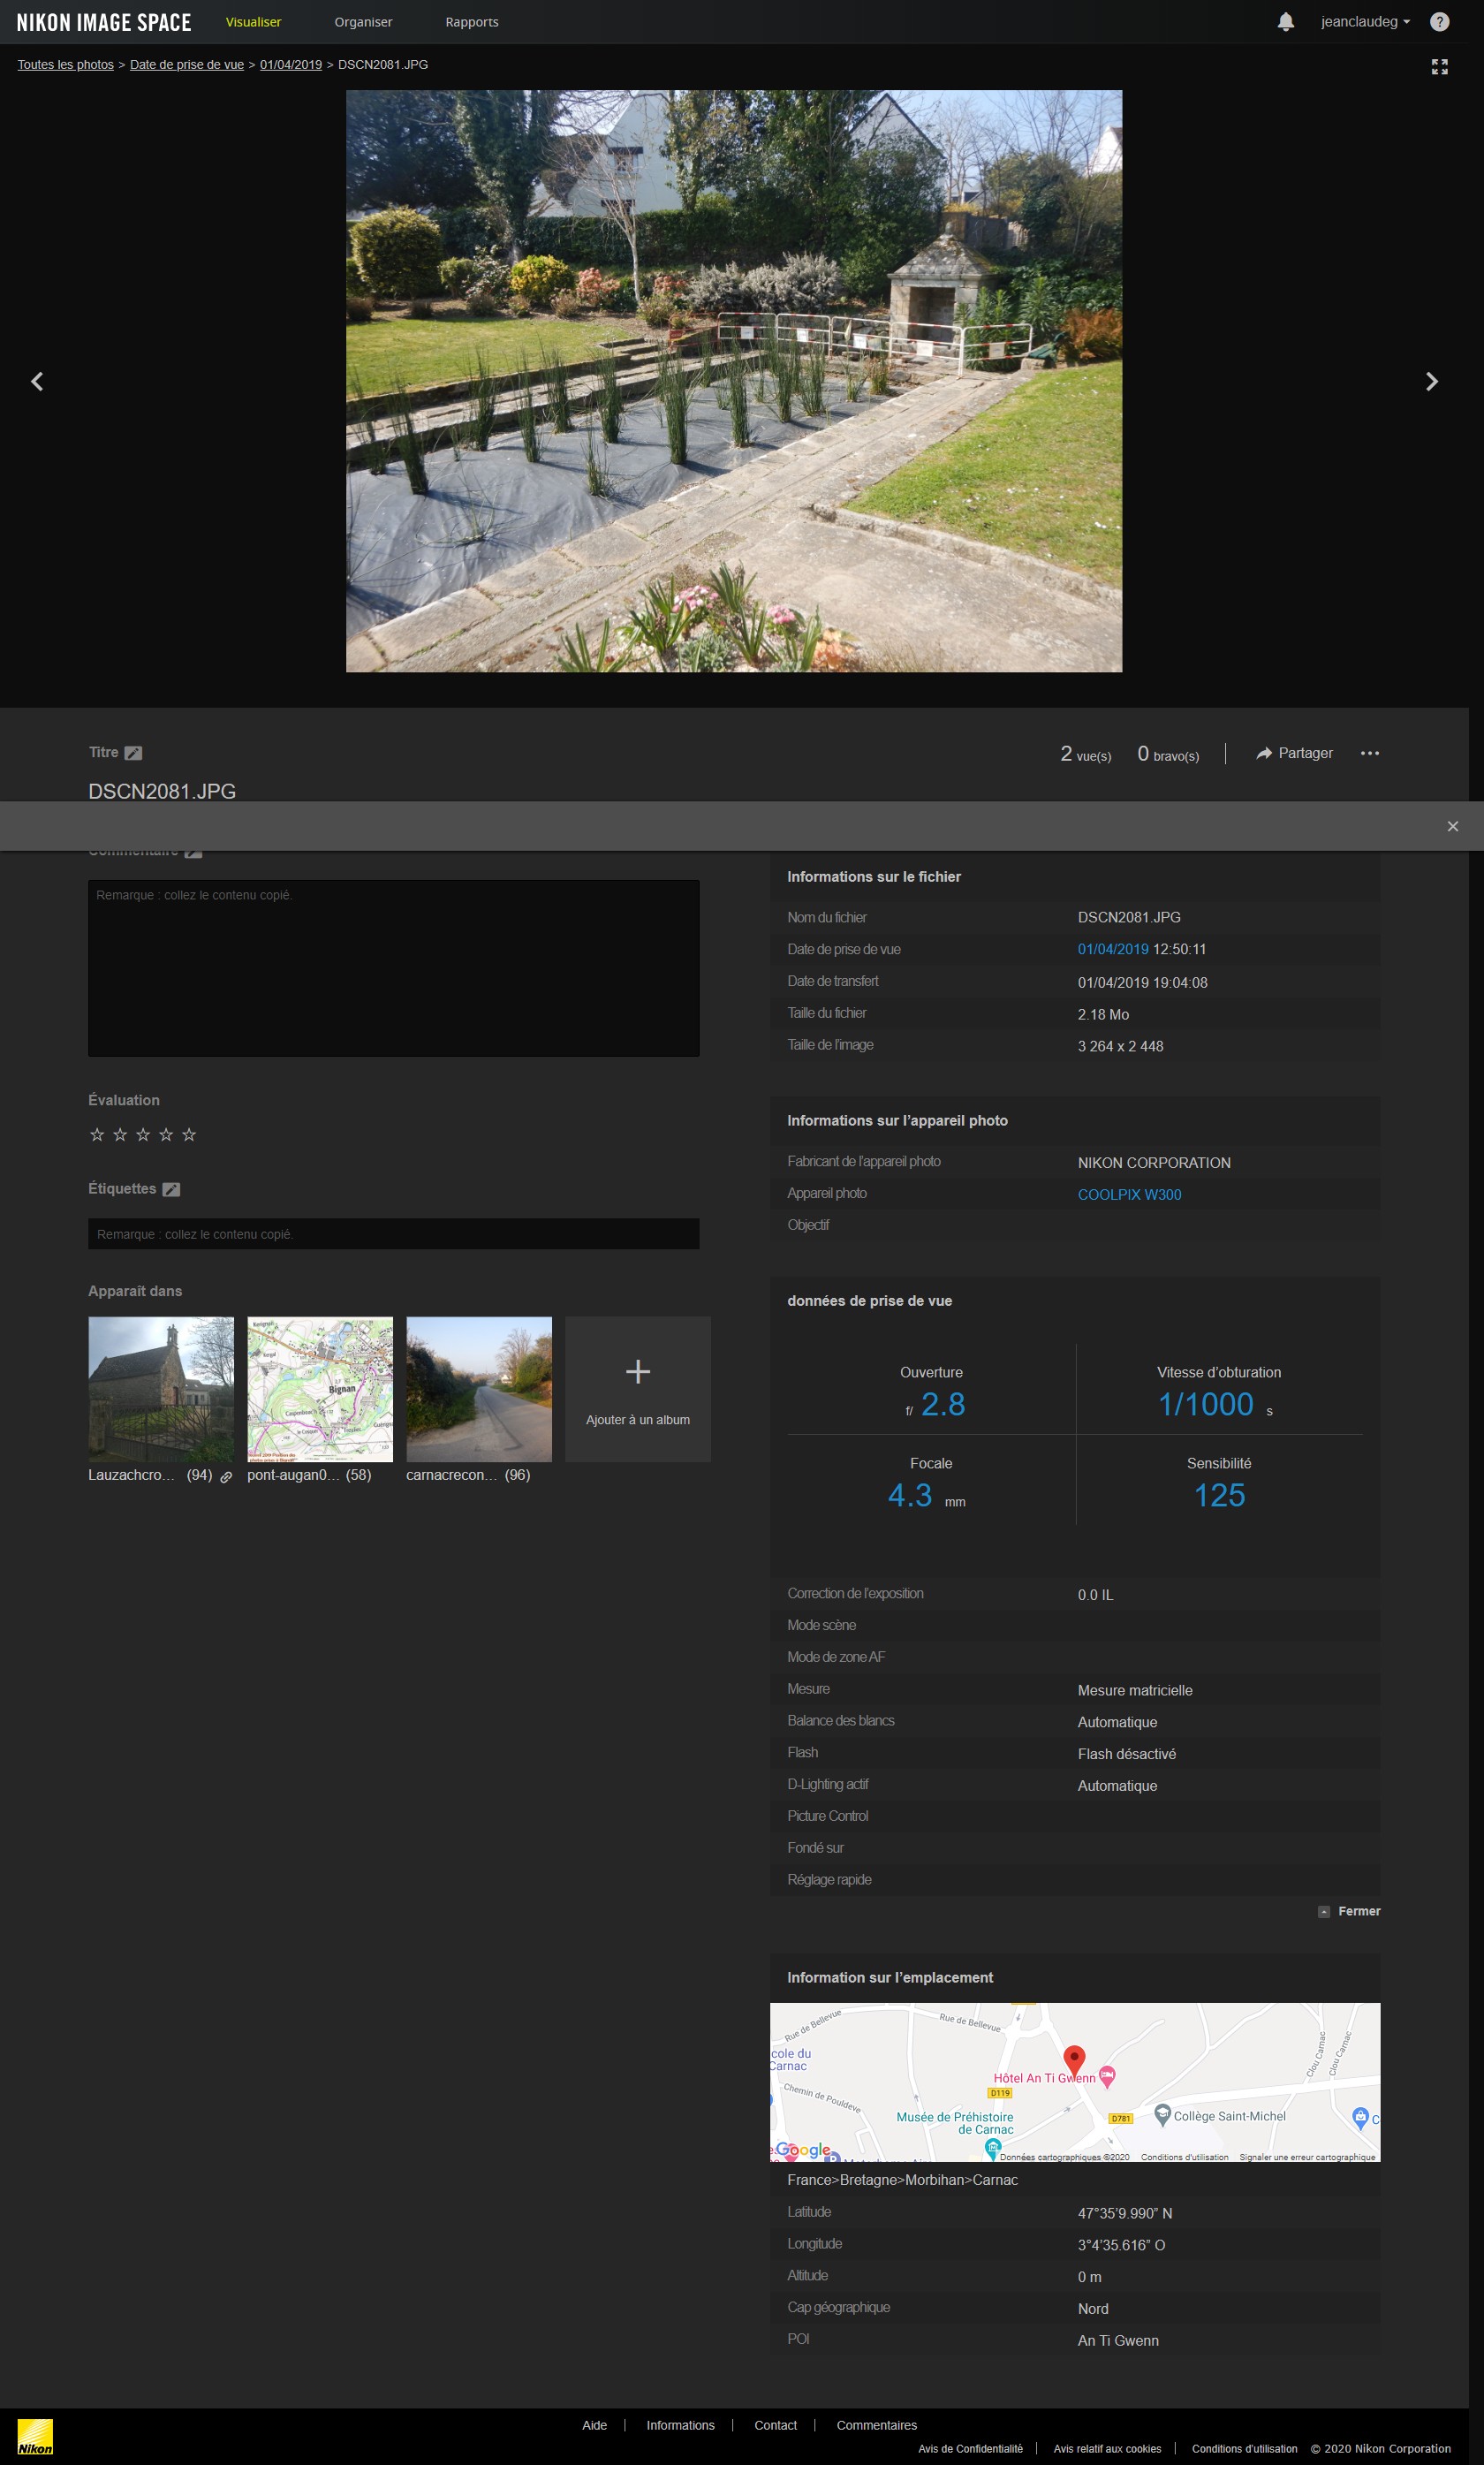Open the Rapports tab
This screenshot has height=2465, width=1484.
471,22
